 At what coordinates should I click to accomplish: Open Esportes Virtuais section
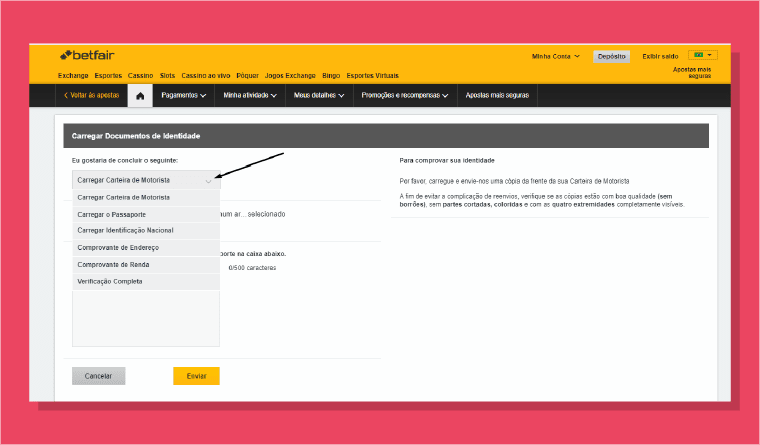372,76
